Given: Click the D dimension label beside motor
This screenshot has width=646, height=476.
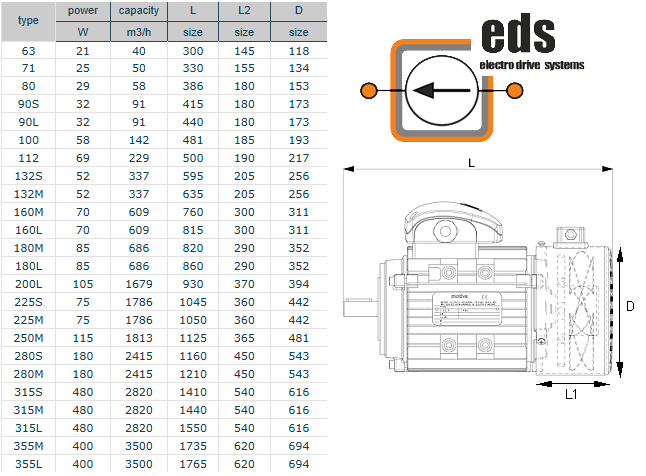Looking at the screenshot, I should (629, 307).
